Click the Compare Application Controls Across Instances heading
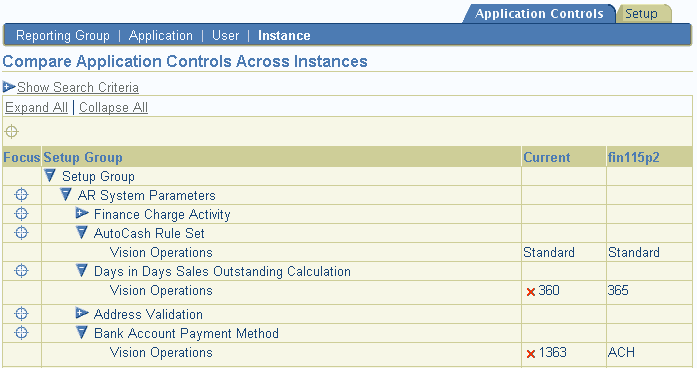Image resolution: width=697 pixels, height=368 pixels. coord(185,61)
